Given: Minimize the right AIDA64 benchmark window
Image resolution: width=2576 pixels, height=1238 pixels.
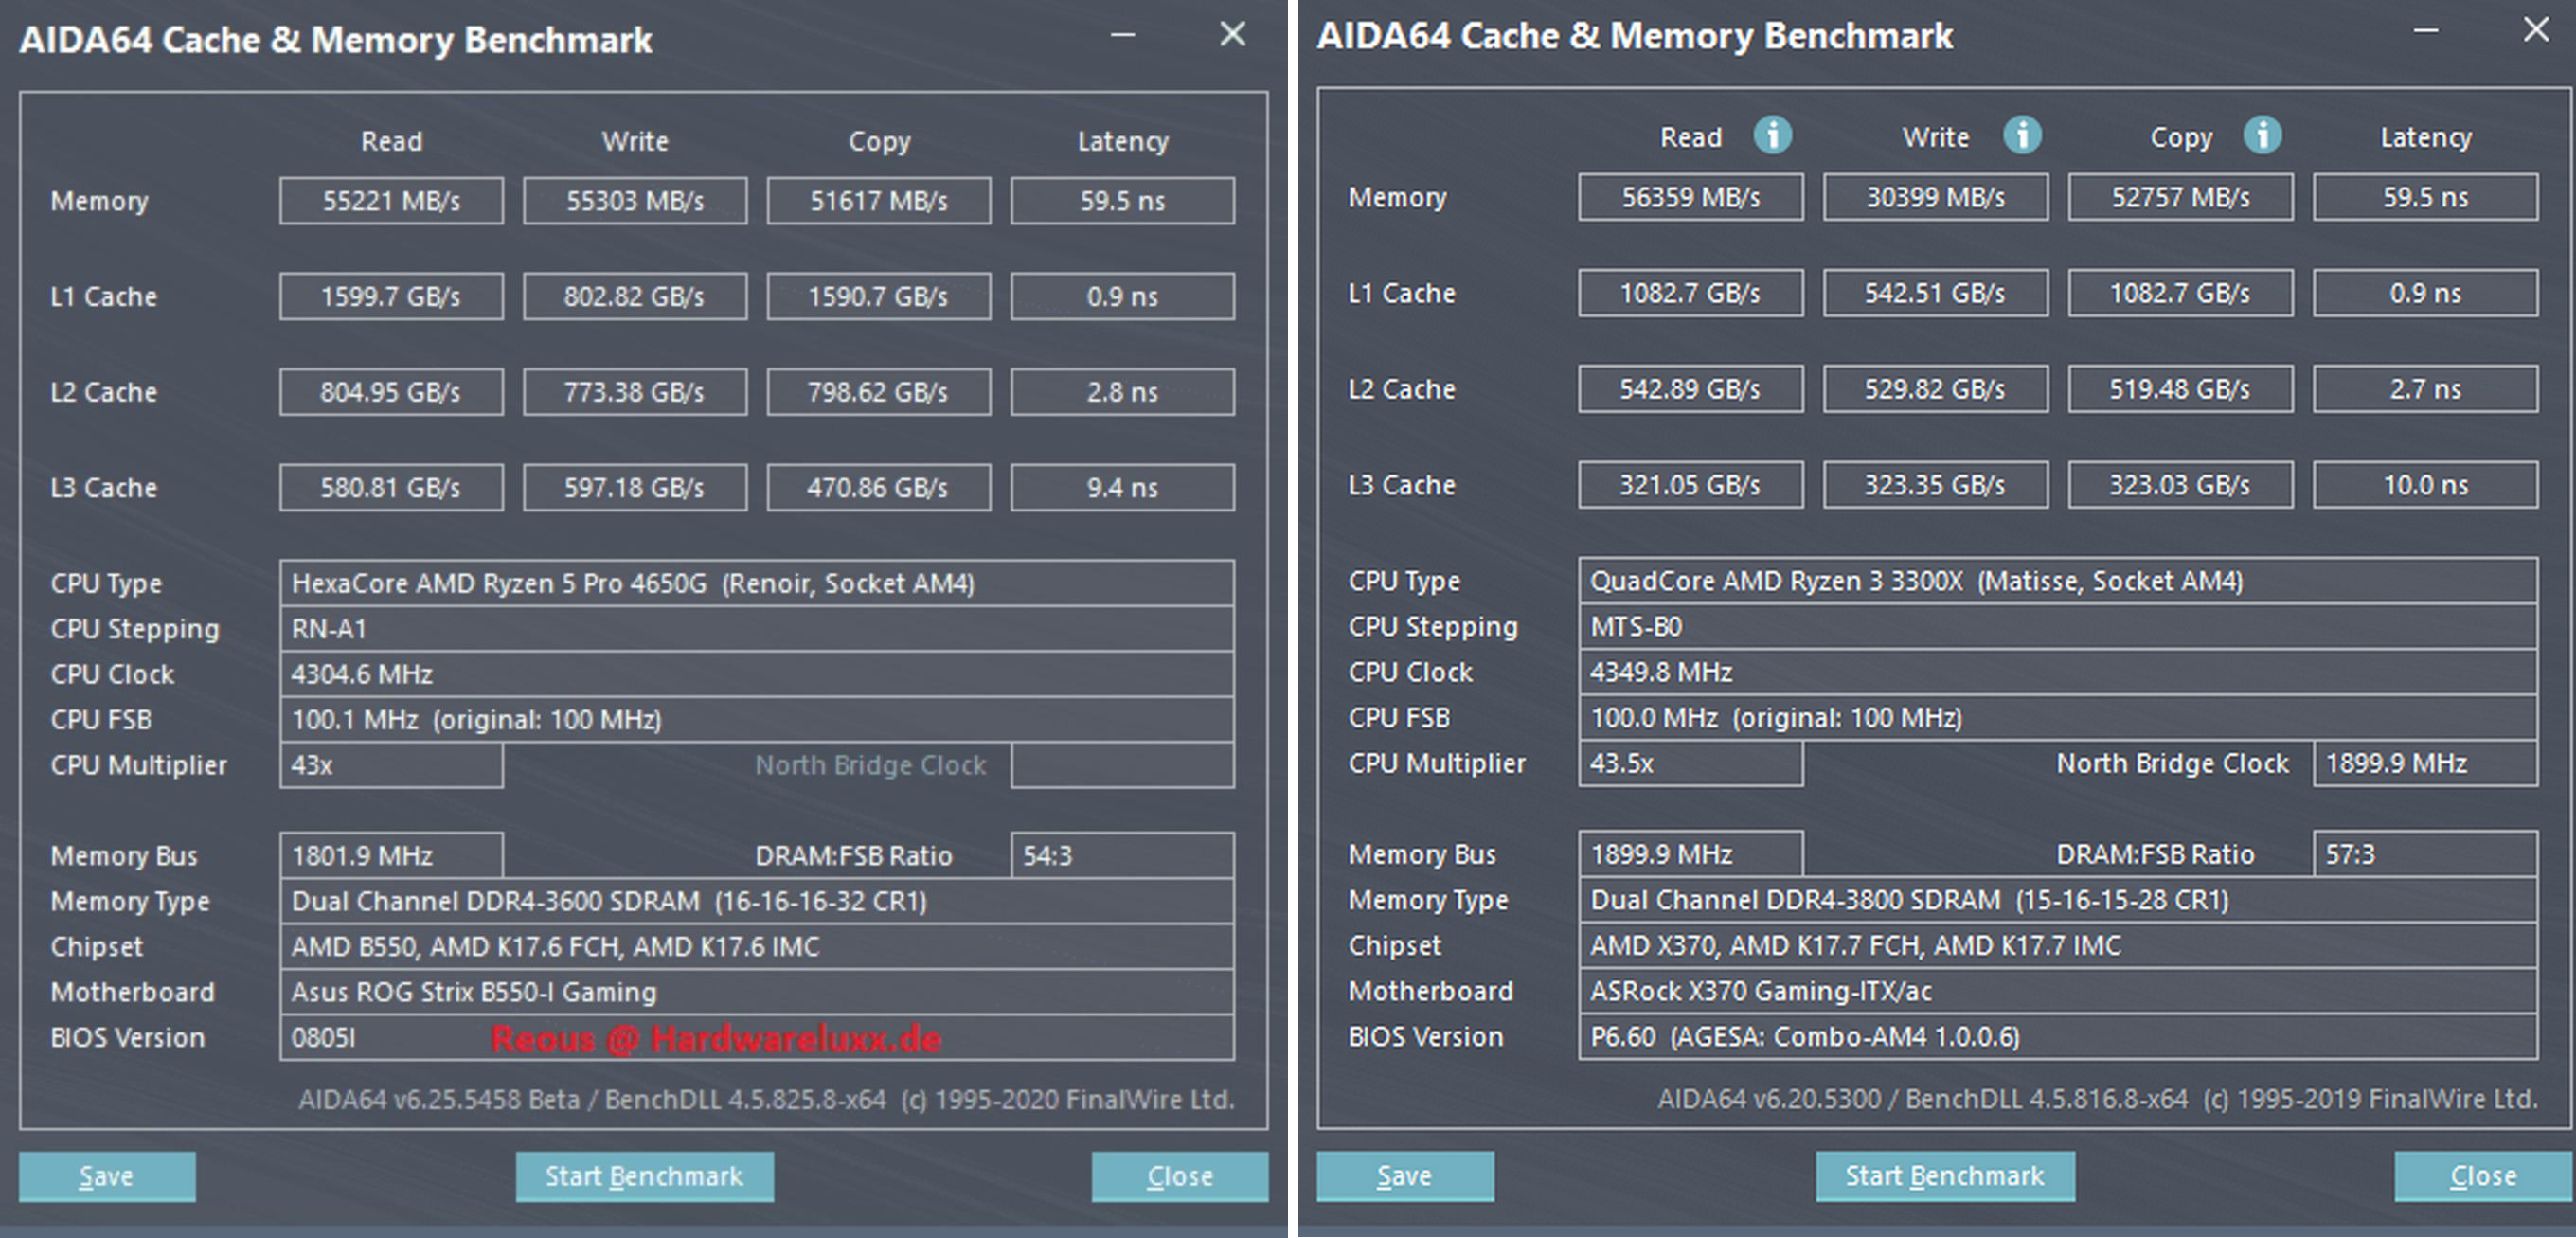Looking at the screenshot, I should click(2425, 31).
